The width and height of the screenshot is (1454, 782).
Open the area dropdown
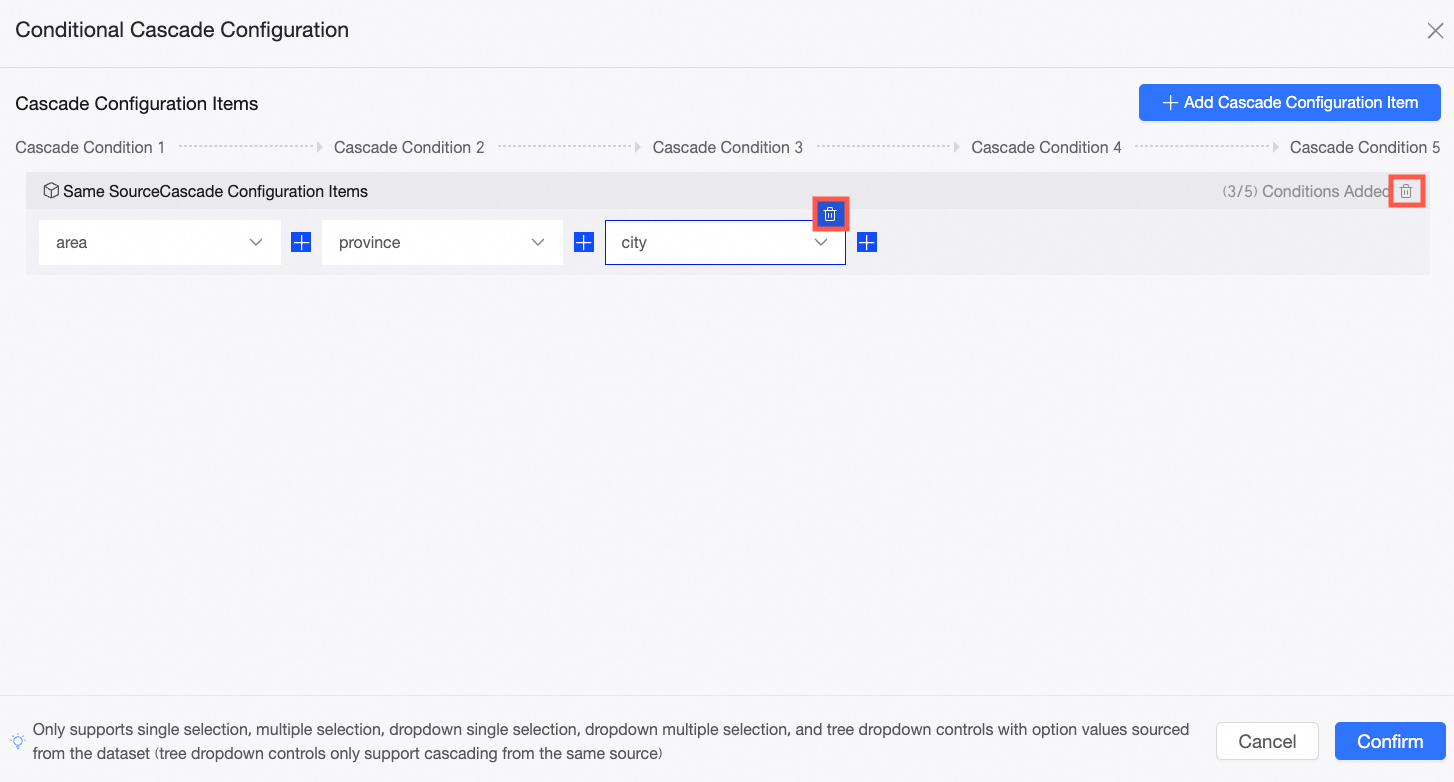click(160, 243)
